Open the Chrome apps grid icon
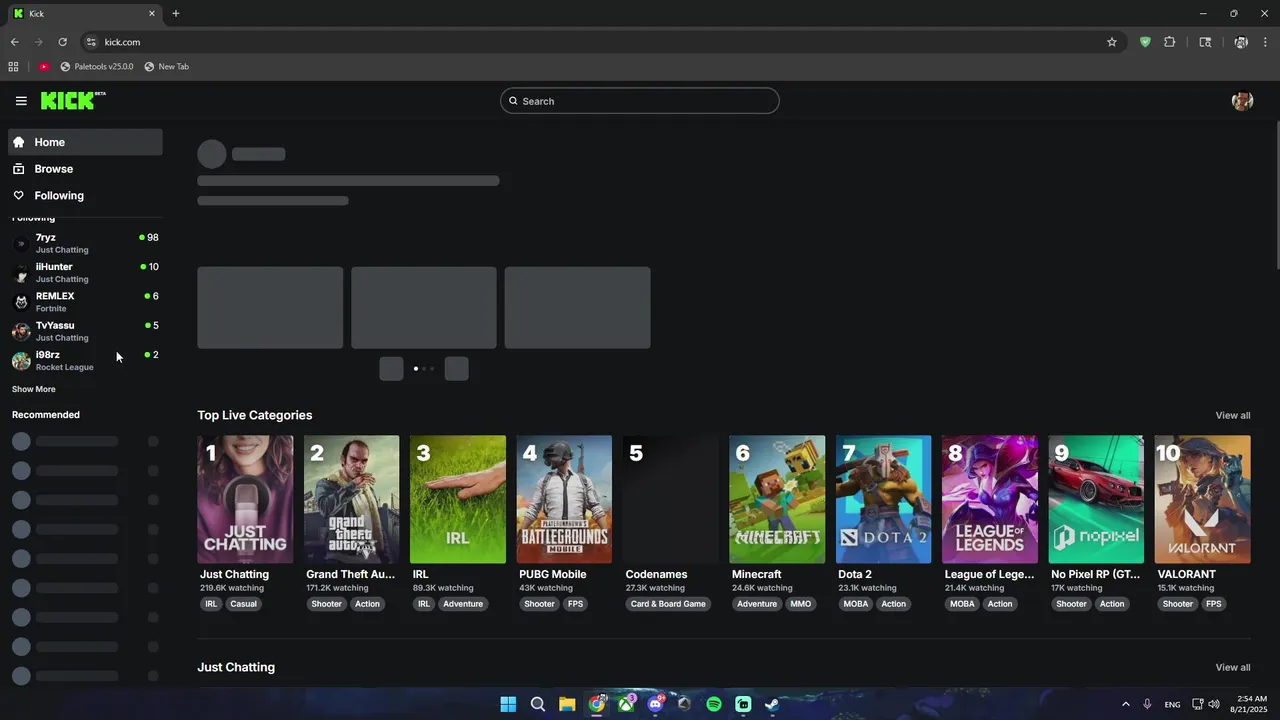The width and height of the screenshot is (1280, 720). tap(13, 67)
